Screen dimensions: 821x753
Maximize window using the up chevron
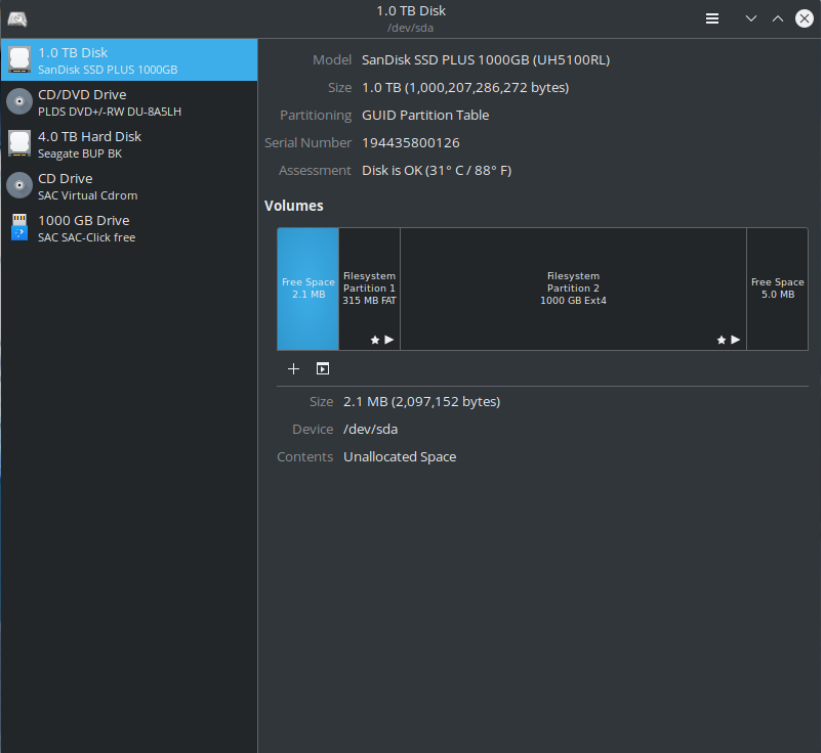pyautogui.click(x=778, y=19)
